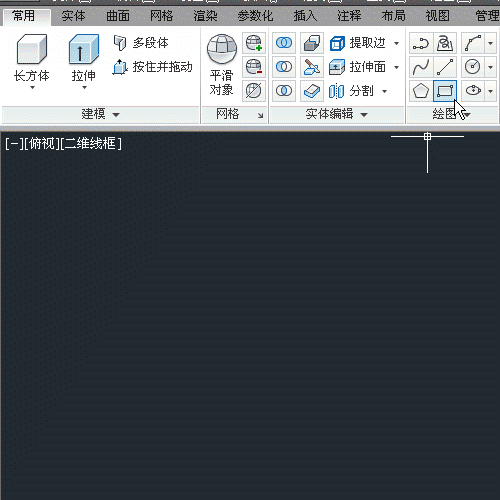The width and height of the screenshot is (500, 500).
Task: Open the 网格 panel dialog launcher arrow
Action: click(x=260, y=115)
